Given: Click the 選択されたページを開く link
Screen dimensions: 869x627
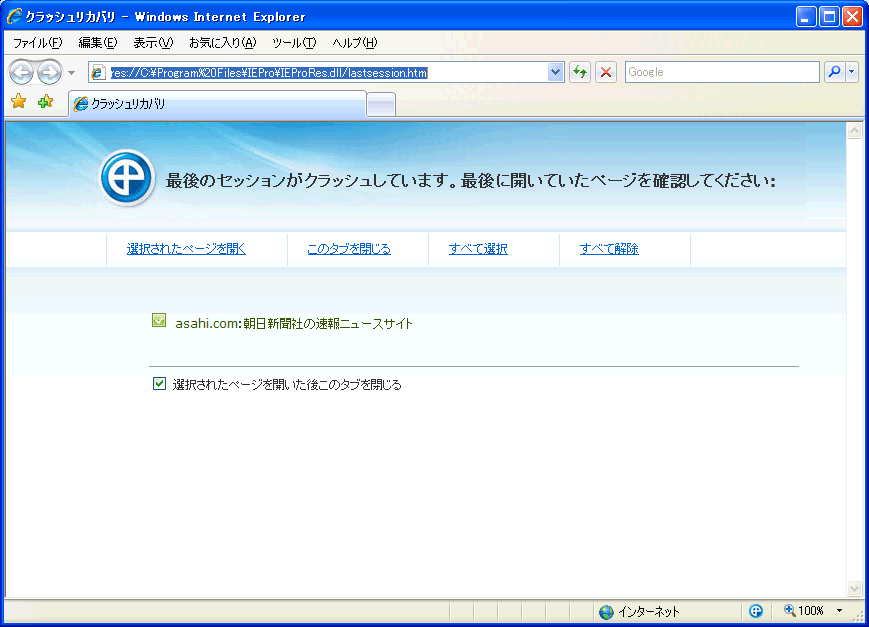Looking at the screenshot, I should [186, 249].
